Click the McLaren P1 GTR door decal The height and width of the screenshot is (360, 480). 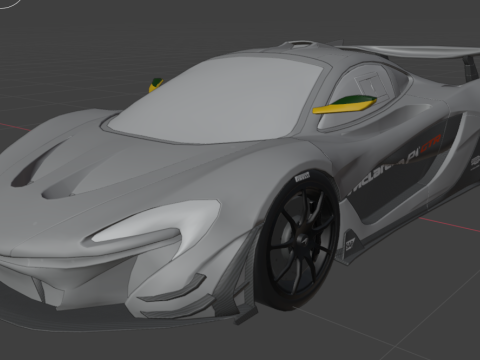pyautogui.click(x=395, y=164)
